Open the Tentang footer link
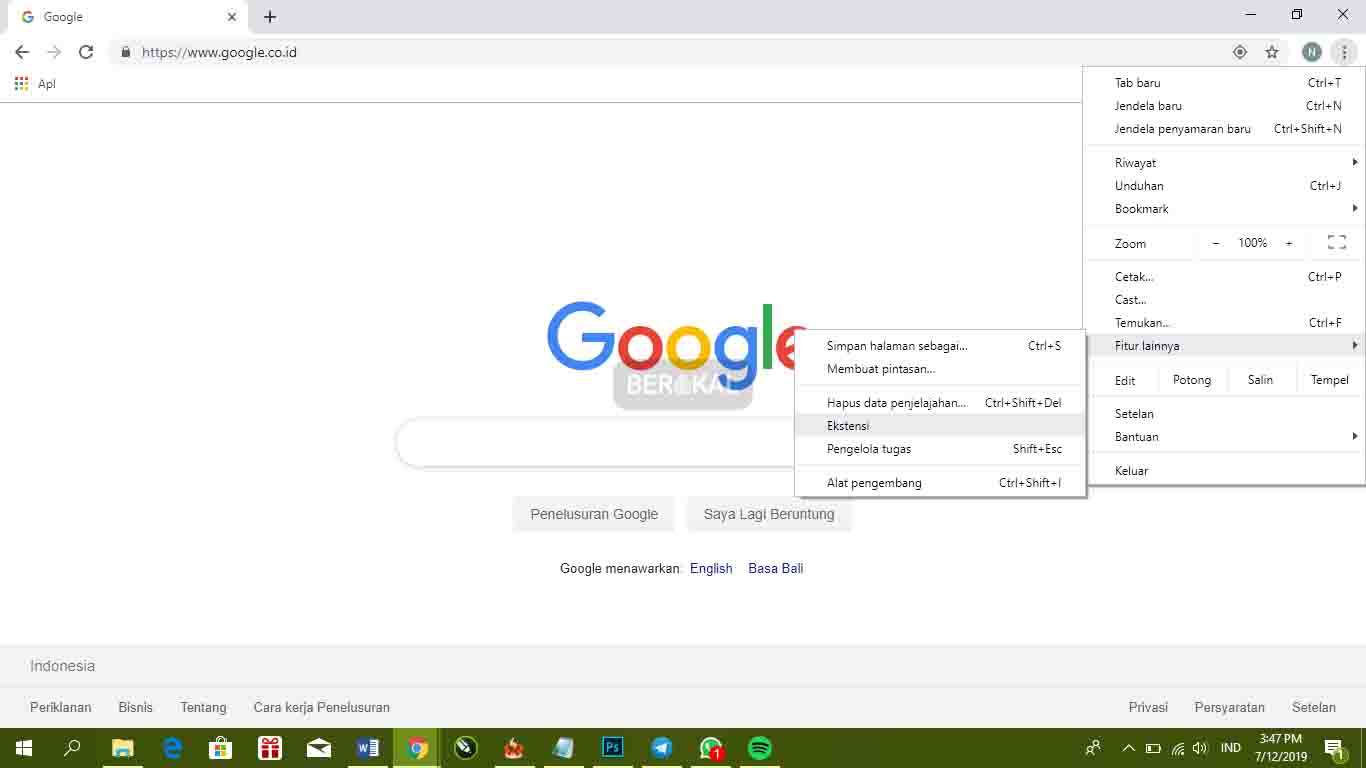 [203, 707]
